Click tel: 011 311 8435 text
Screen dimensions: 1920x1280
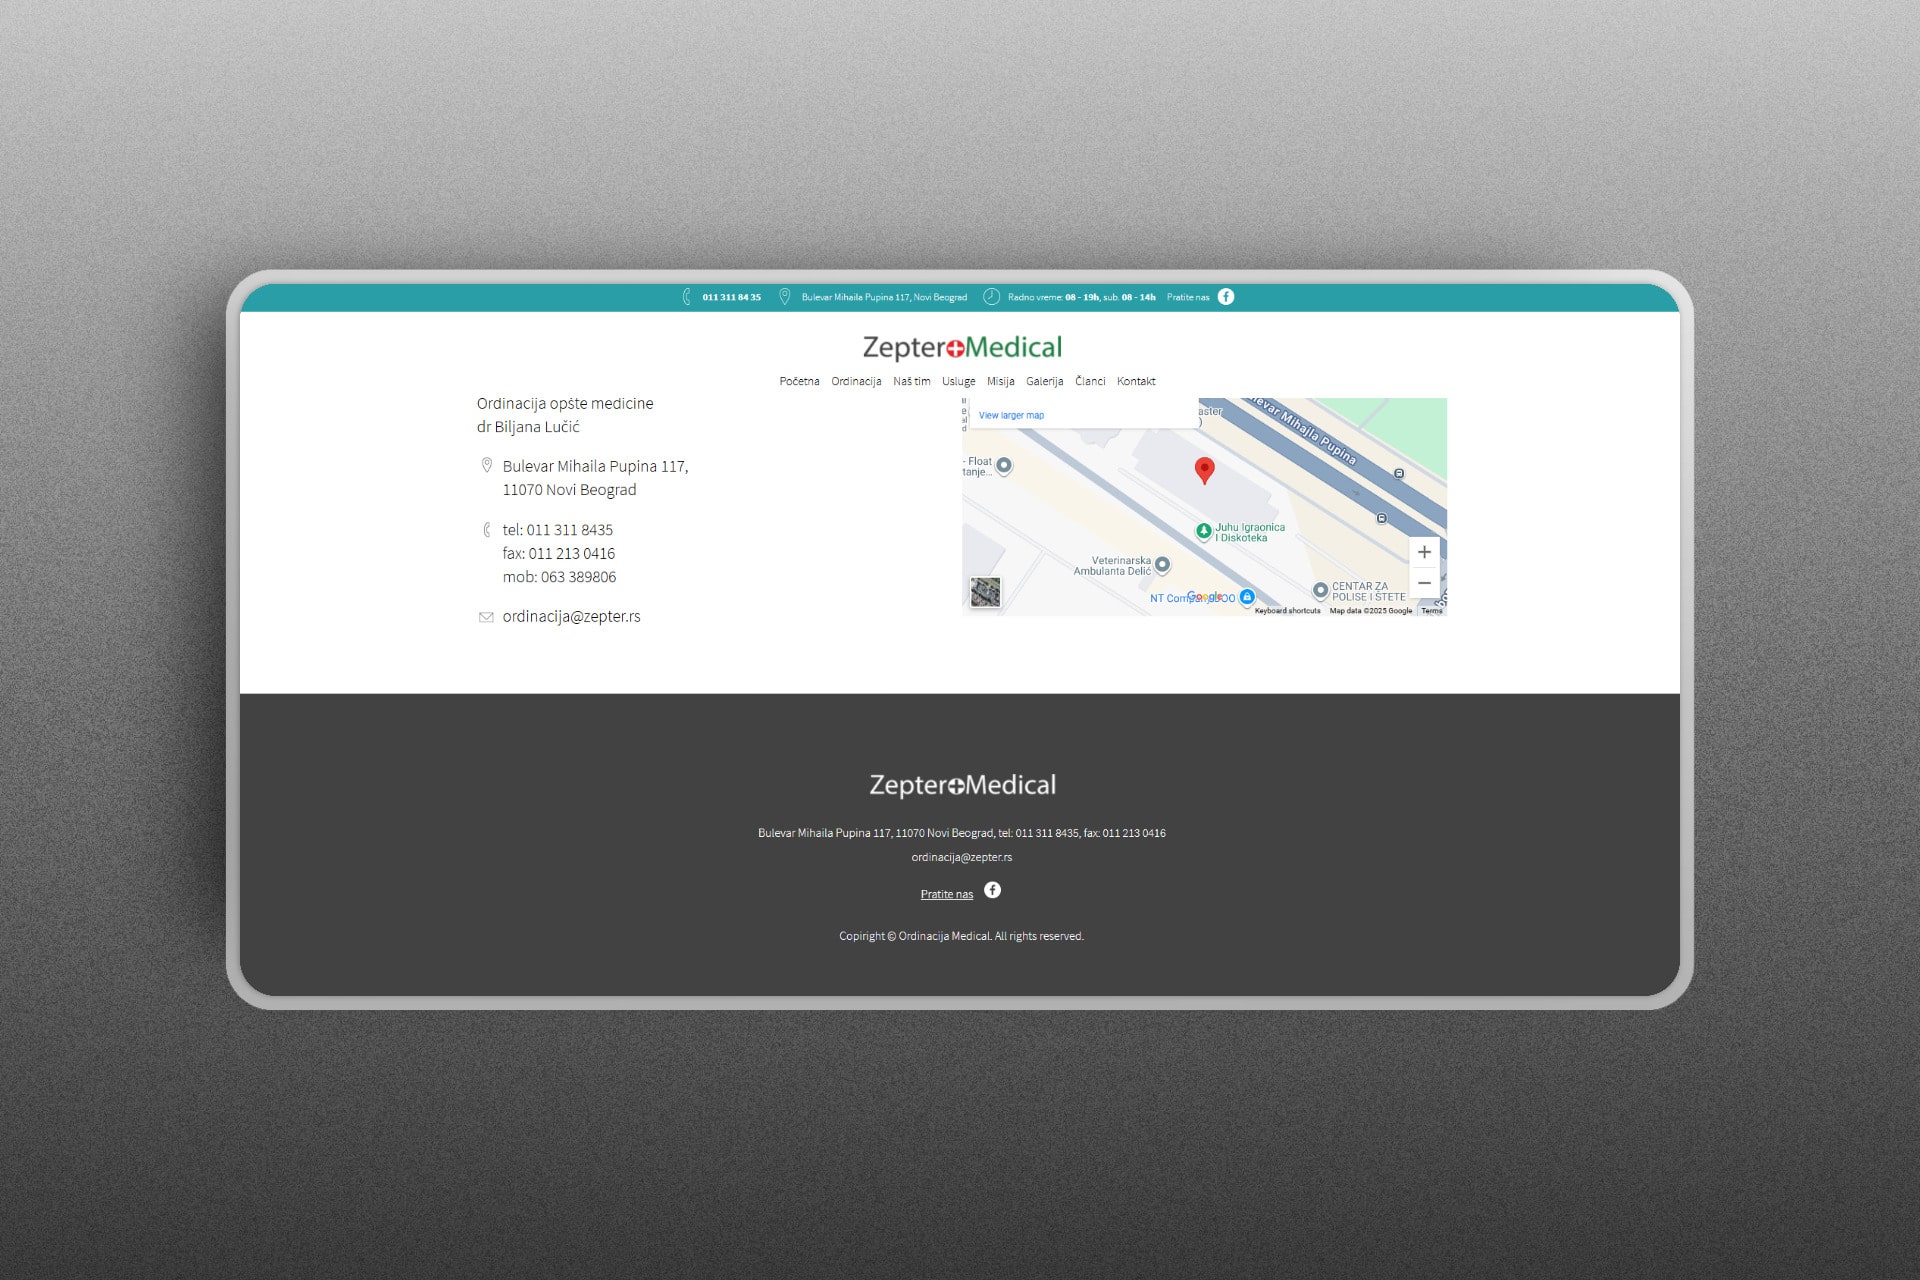[x=557, y=530]
